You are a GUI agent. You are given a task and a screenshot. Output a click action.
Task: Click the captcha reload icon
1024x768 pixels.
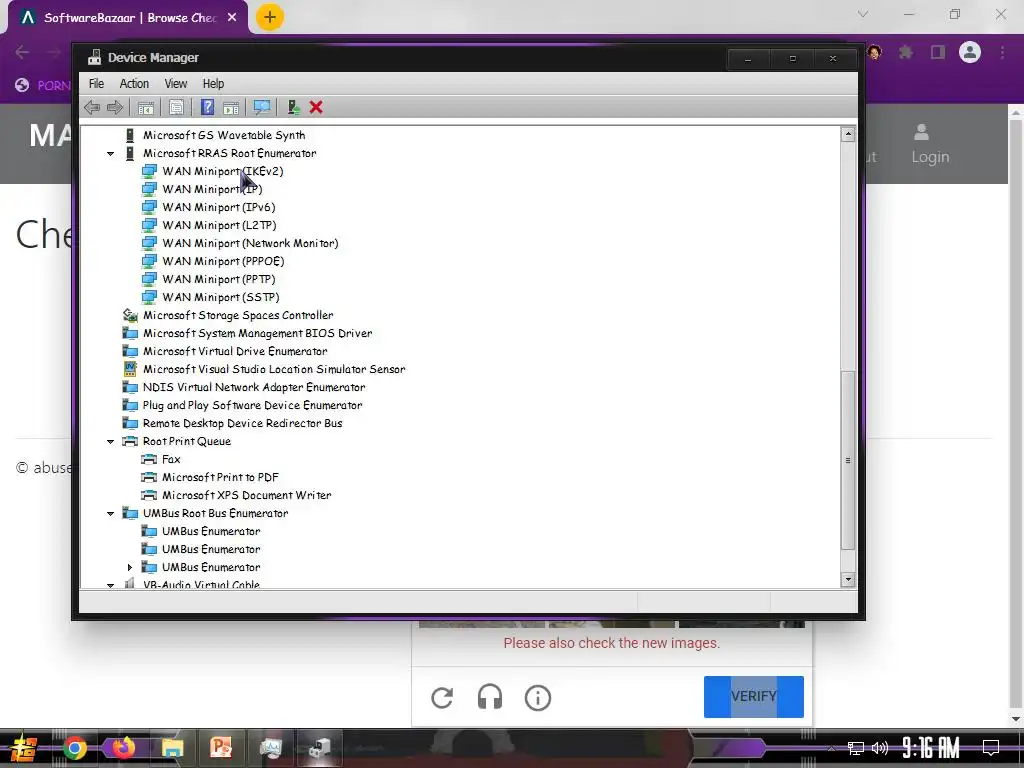pyautogui.click(x=442, y=697)
